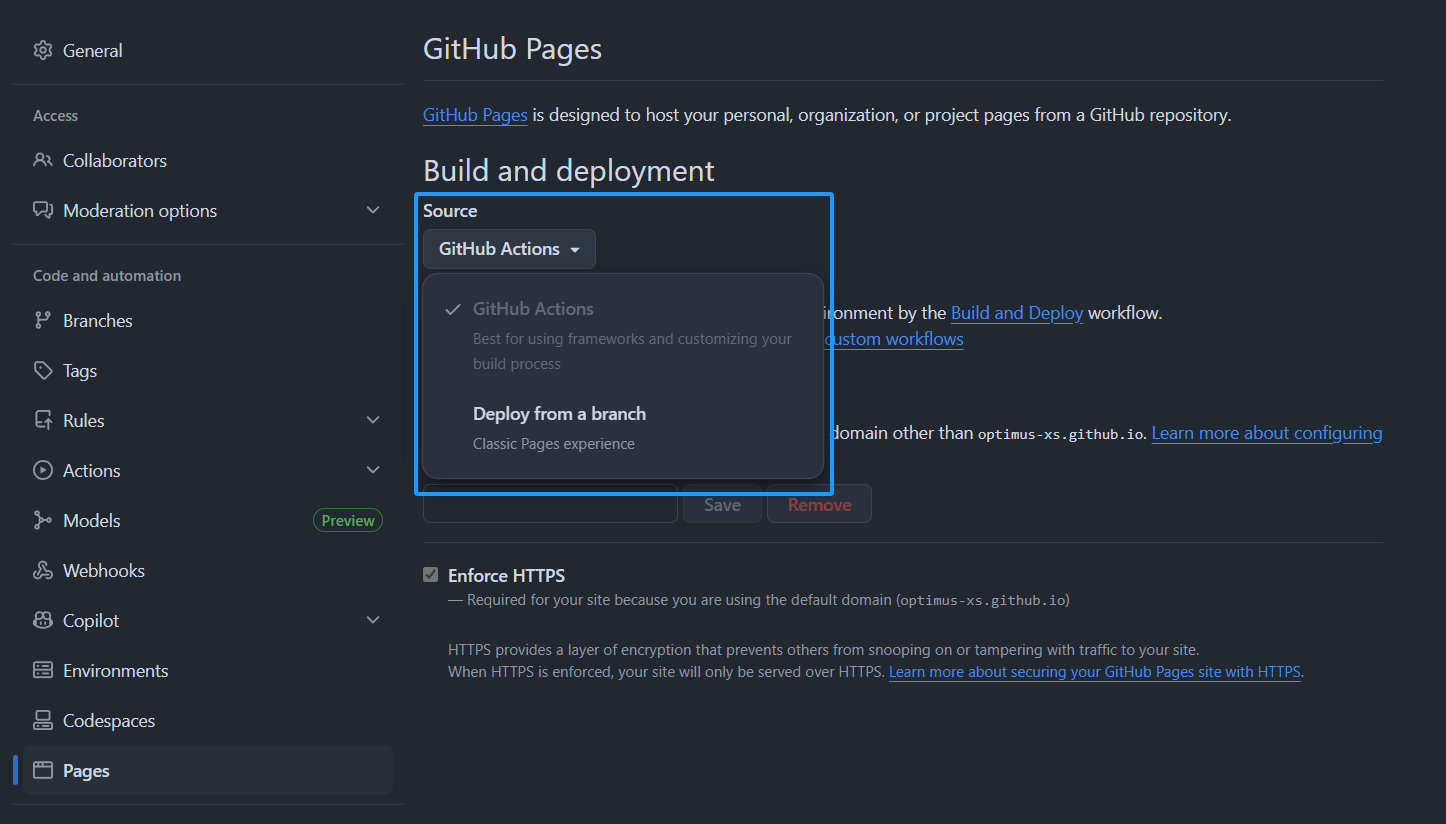Screen dimensions: 1446x824
Task: Choose Deploy from a branch option
Action: coord(559,413)
